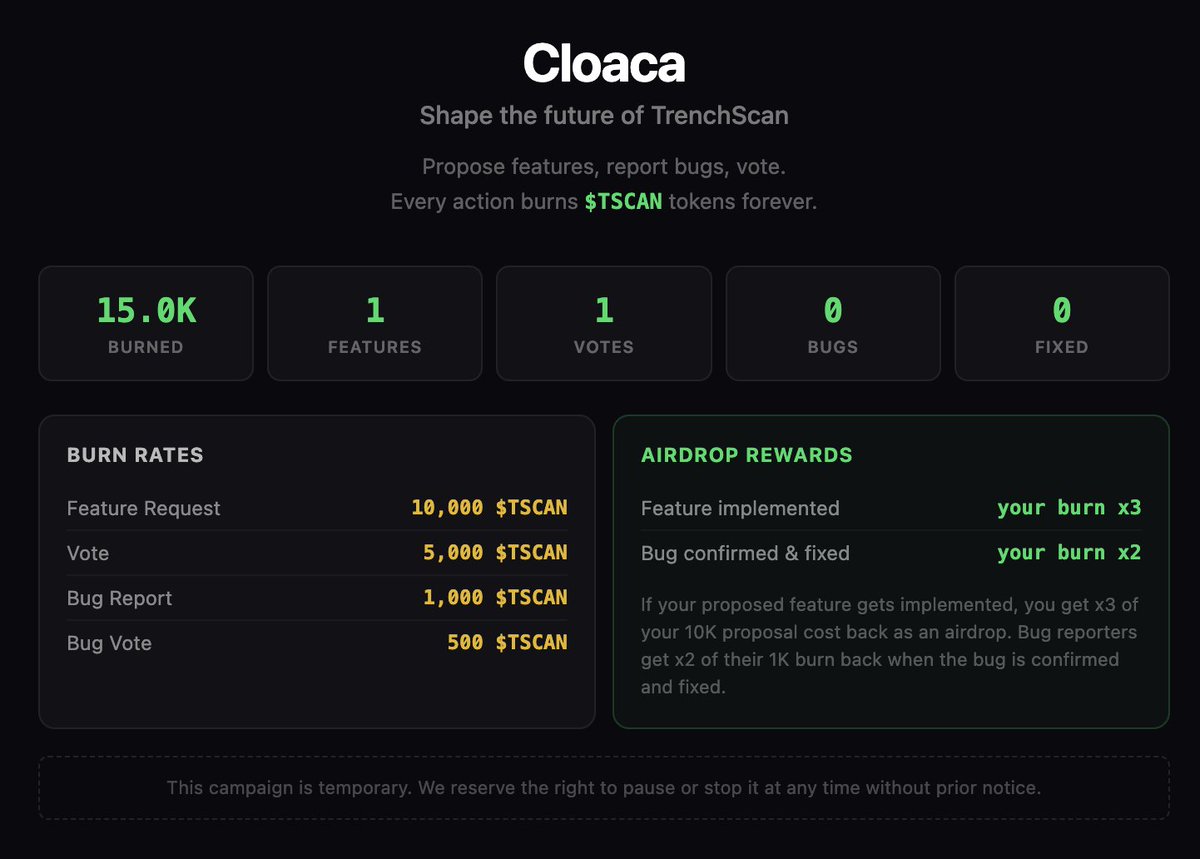The height and width of the screenshot is (859, 1200).
Task: Click the temporary campaign notice banner
Action: point(604,788)
